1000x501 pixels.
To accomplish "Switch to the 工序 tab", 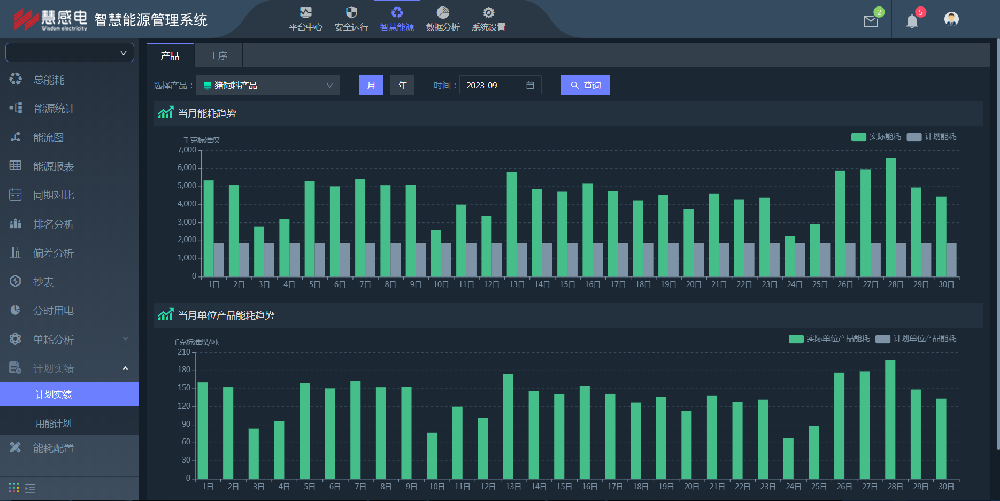I will 219,56.
